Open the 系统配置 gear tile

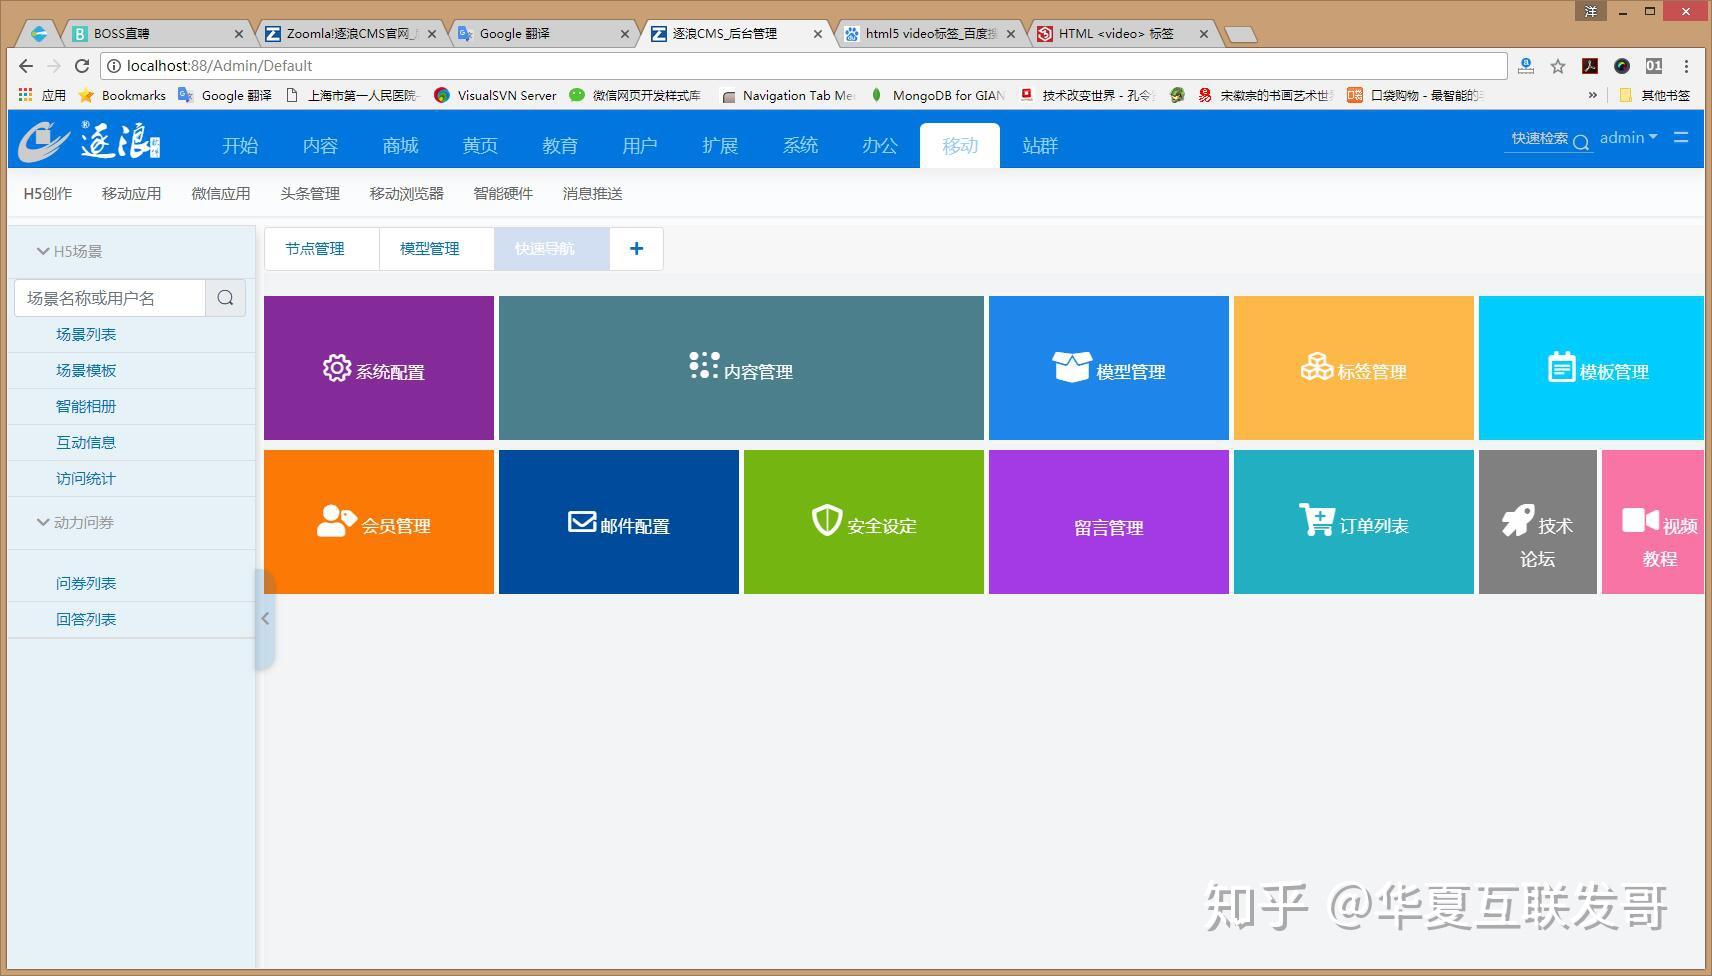tap(379, 368)
